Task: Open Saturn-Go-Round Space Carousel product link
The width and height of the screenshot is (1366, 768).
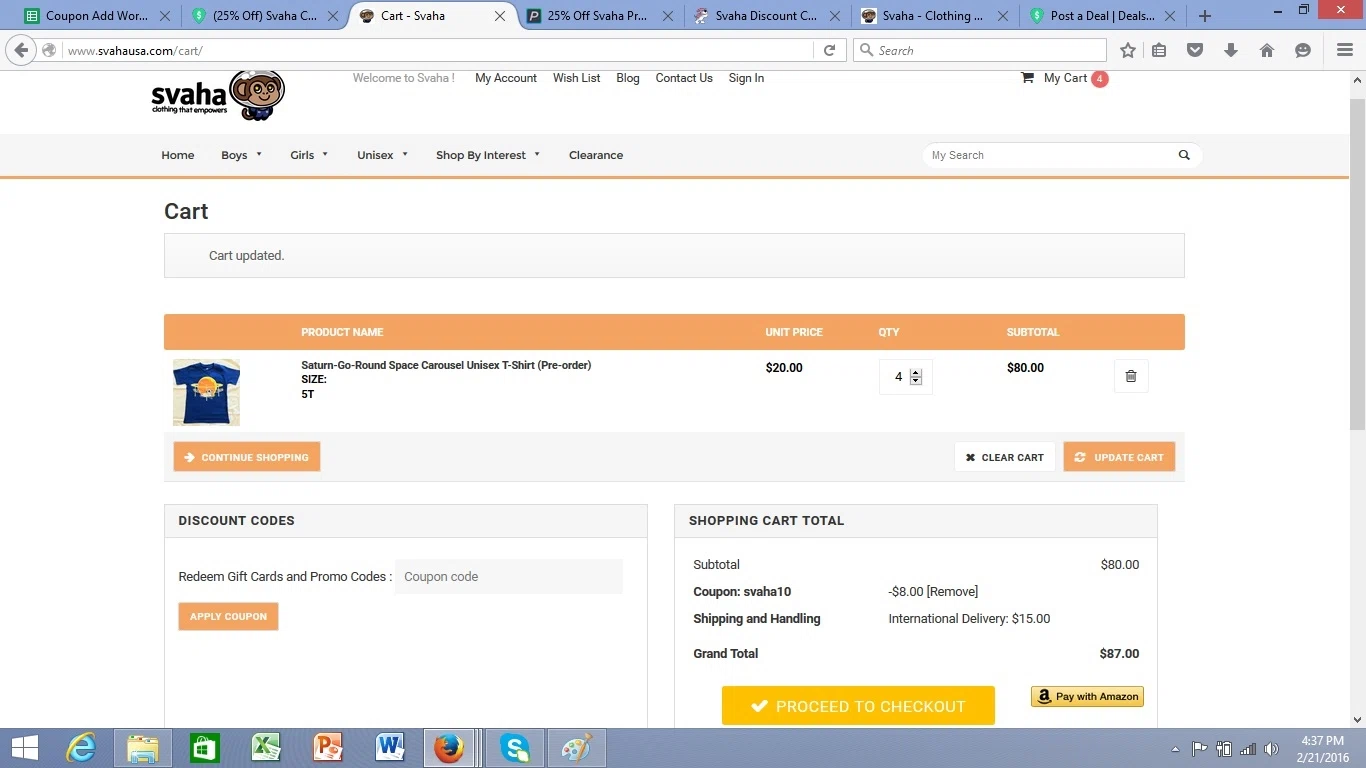Action: tap(446, 365)
